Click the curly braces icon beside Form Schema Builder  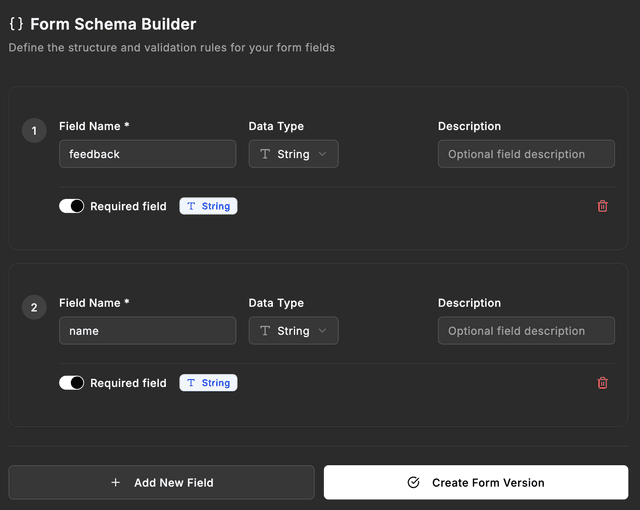tap(16, 24)
